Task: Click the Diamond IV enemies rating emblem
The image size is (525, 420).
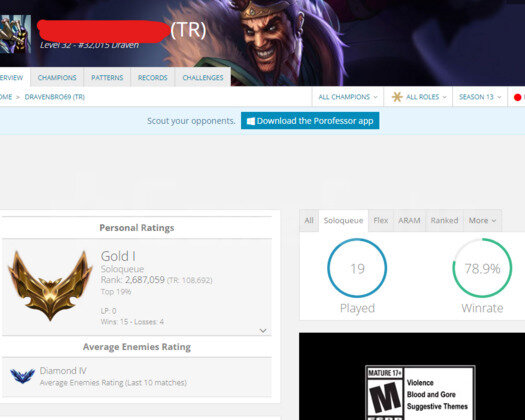Action: pos(22,376)
